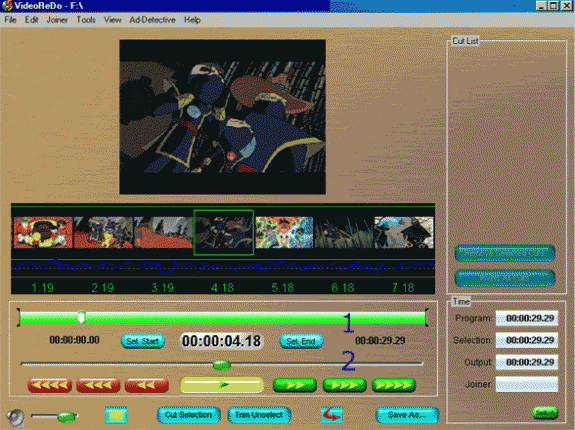Open the Edit menu
The height and width of the screenshot is (430, 575).
tap(32, 20)
